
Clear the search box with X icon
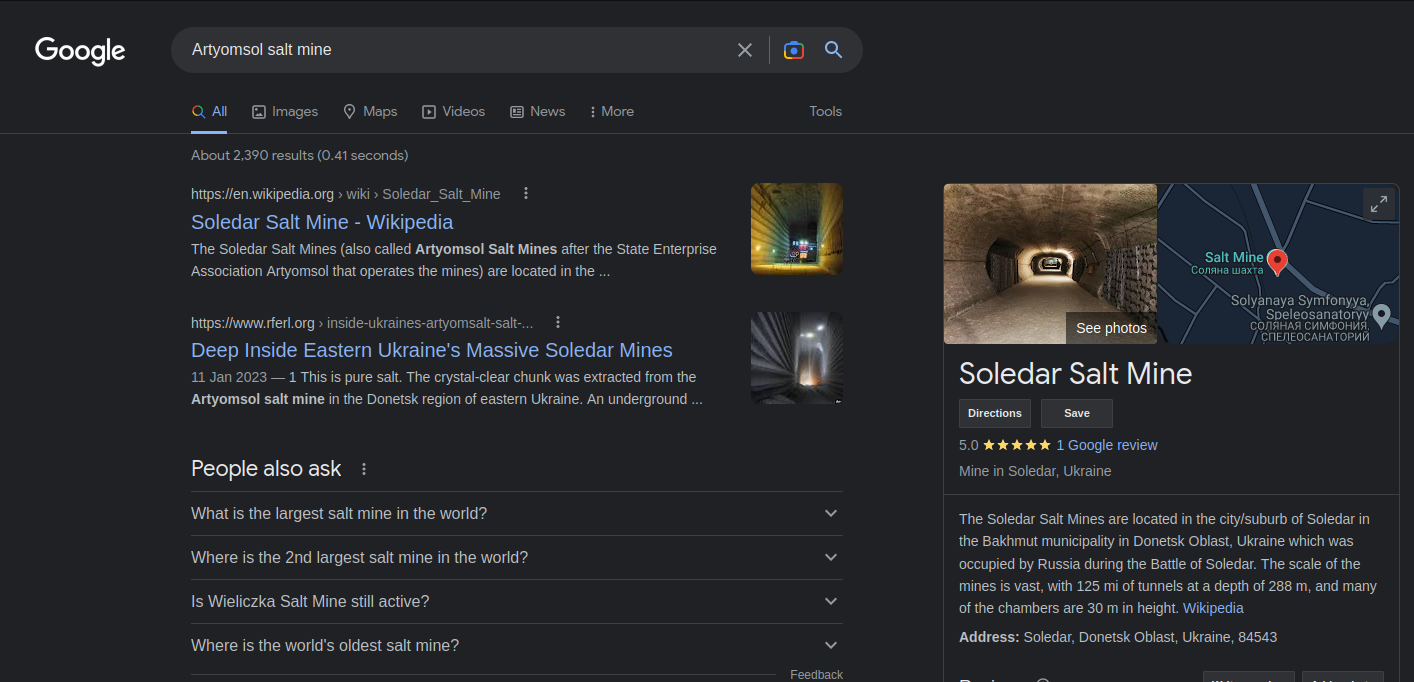click(x=745, y=50)
